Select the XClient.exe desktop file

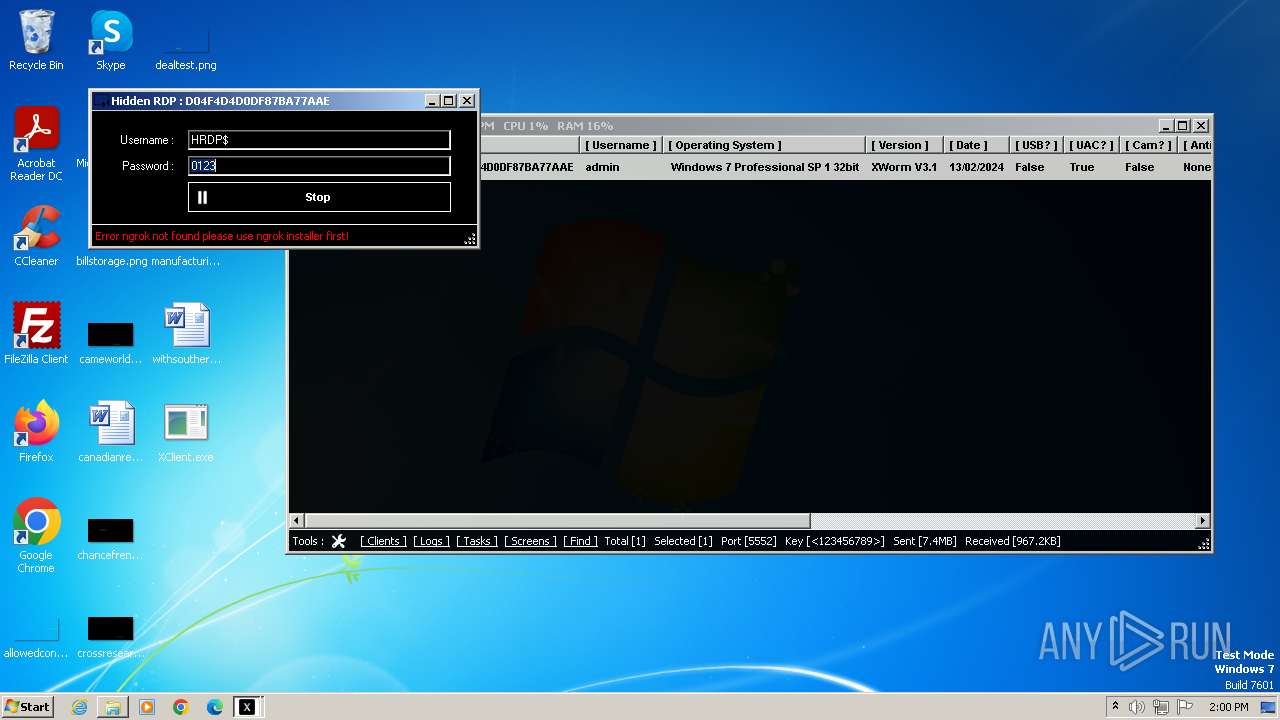tap(186, 432)
